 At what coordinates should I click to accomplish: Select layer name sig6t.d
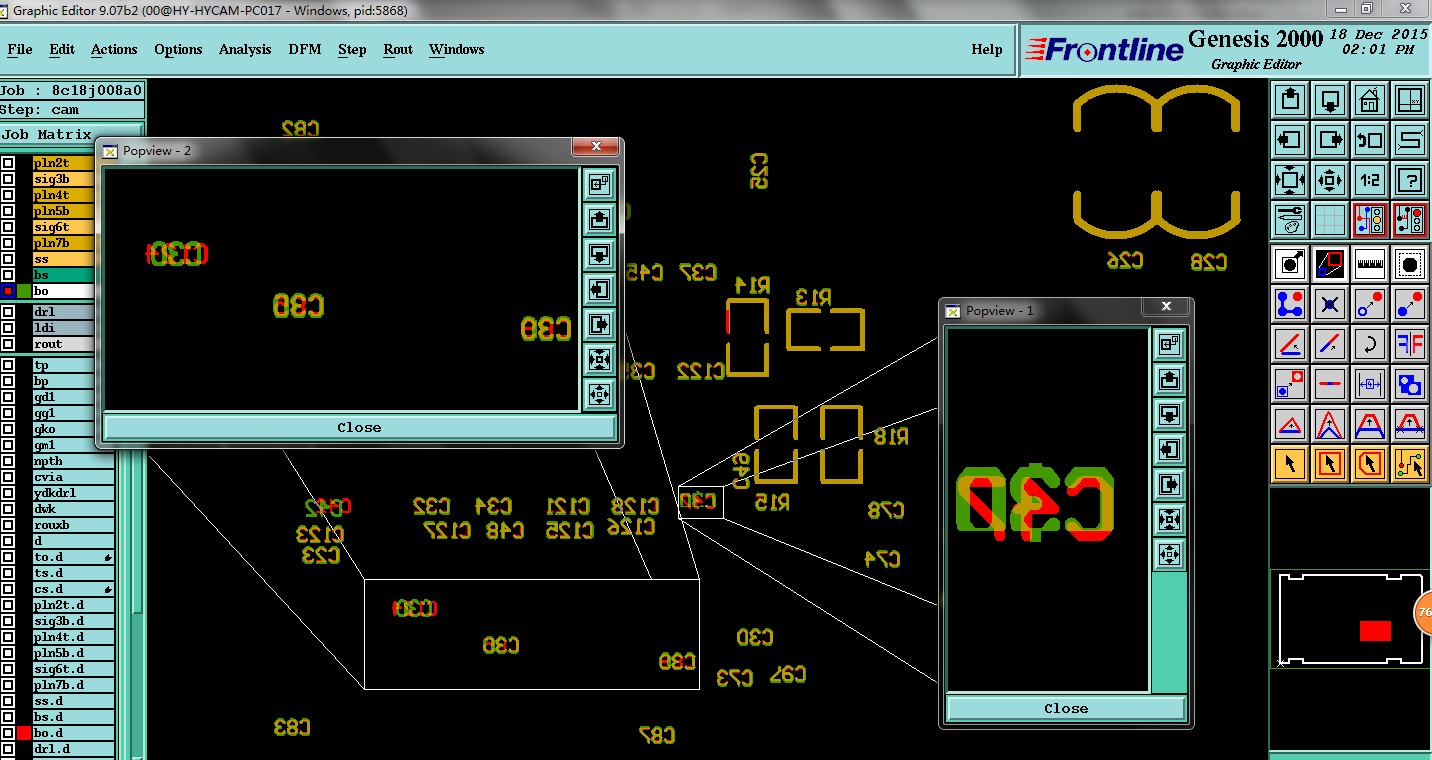(x=74, y=669)
